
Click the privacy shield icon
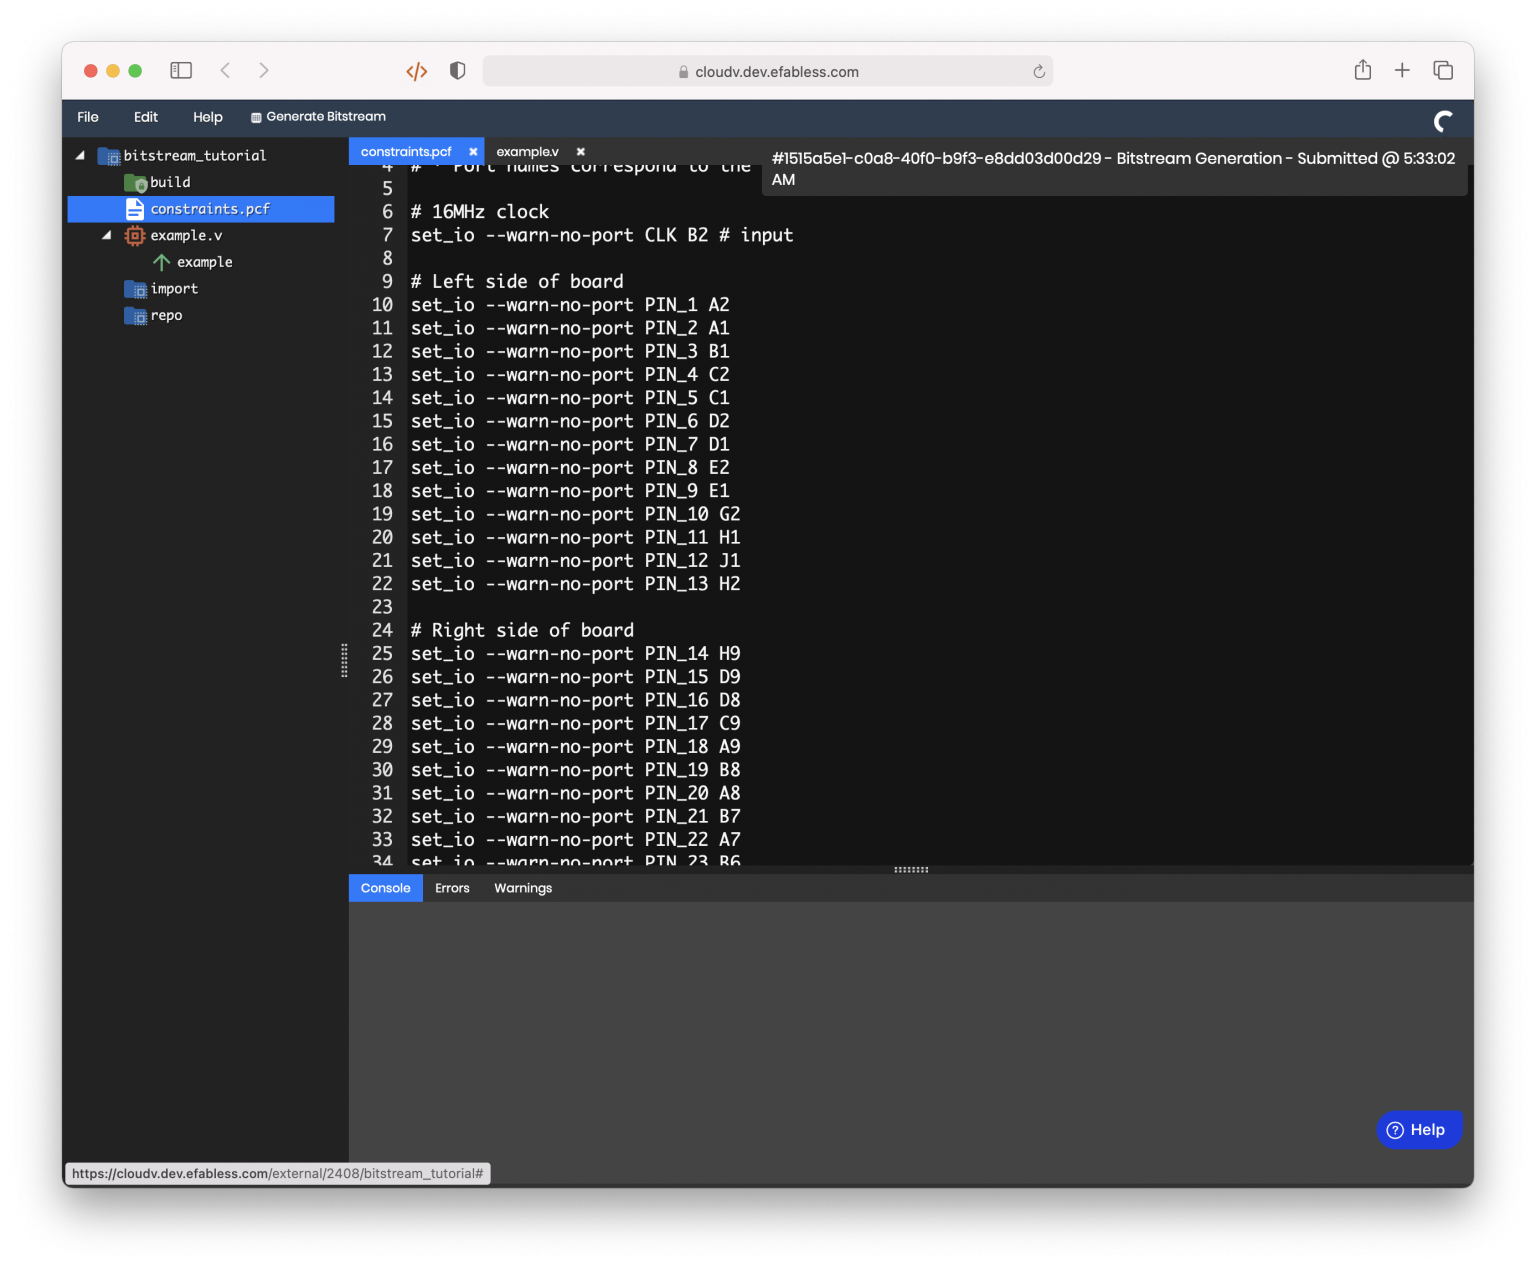click(458, 70)
